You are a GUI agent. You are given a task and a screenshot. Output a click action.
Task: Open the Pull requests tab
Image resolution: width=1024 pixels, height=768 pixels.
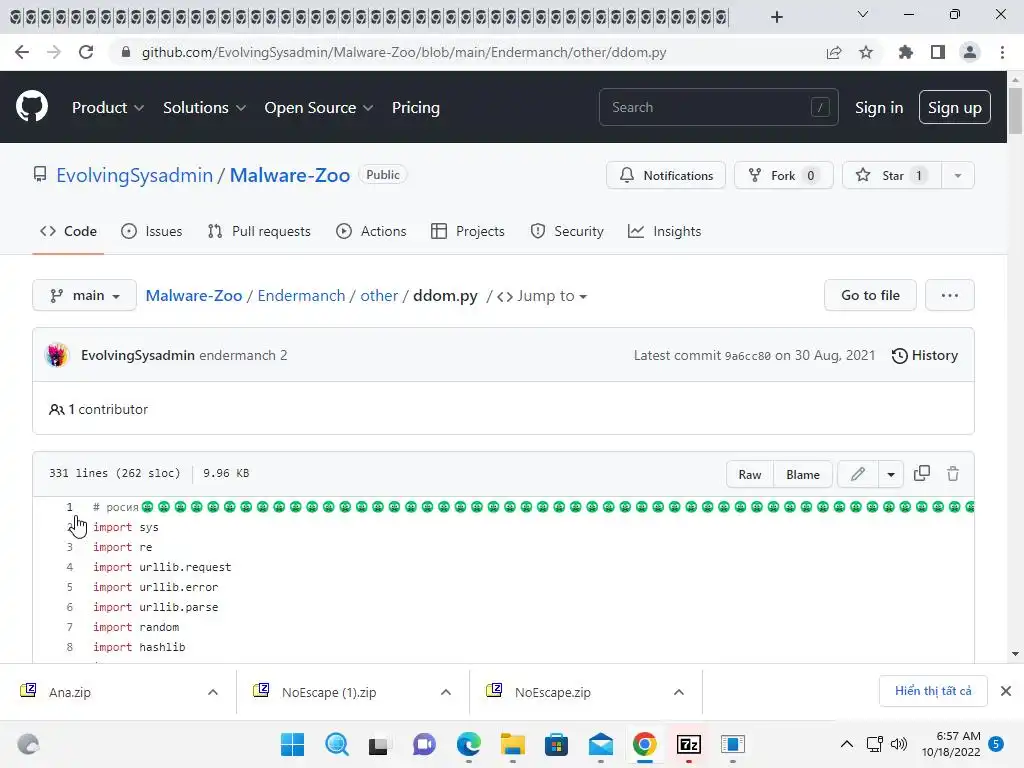[x=259, y=231]
